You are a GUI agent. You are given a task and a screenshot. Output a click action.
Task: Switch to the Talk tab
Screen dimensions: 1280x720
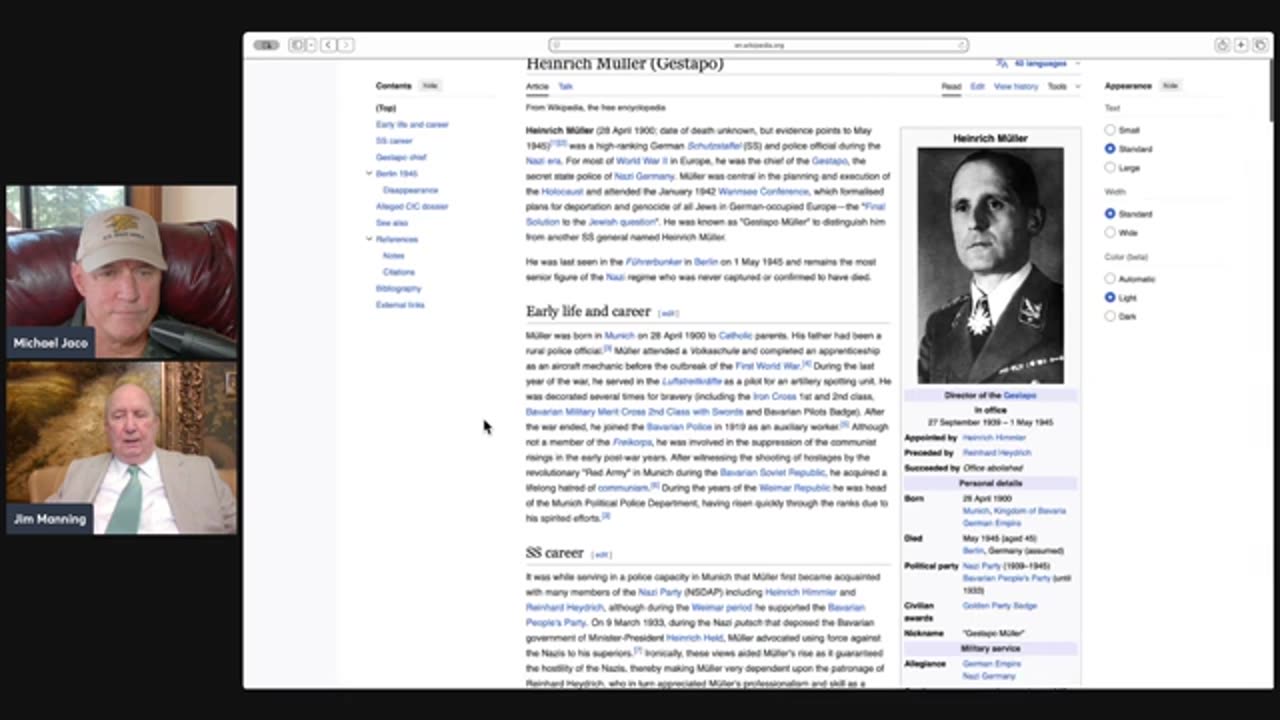click(565, 87)
